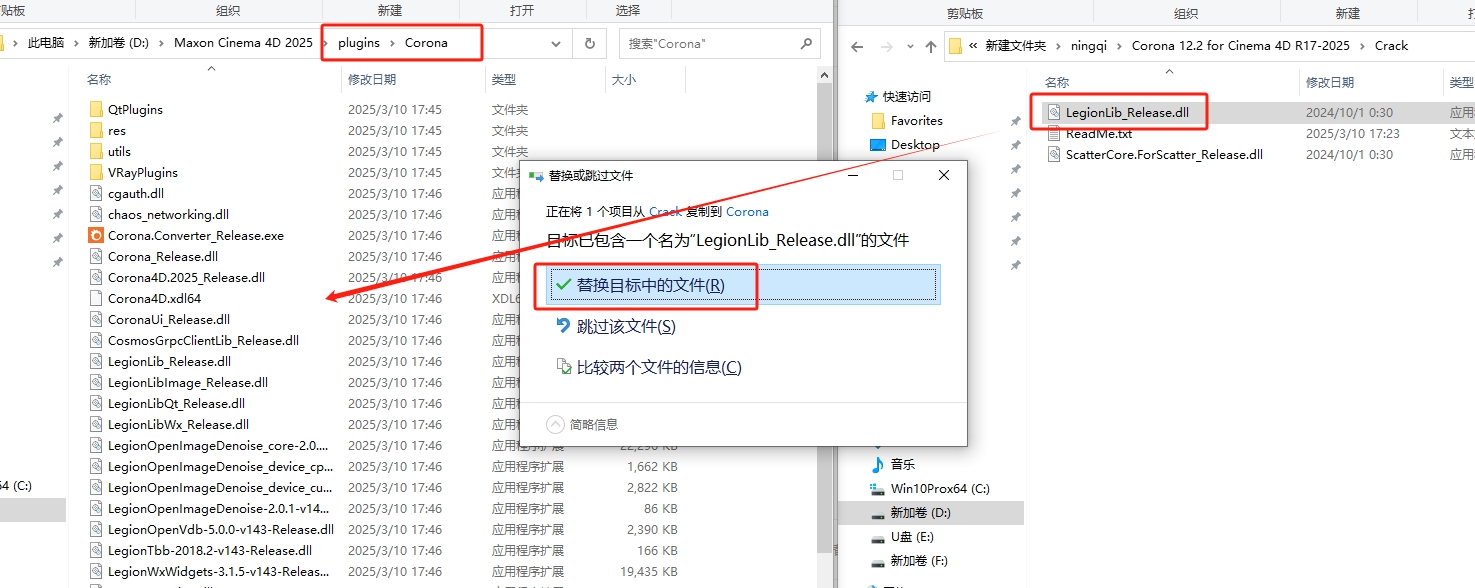The width and height of the screenshot is (1475, 588).
Task: Select ReadMe.txt file icon
Action: (1053, 133)
